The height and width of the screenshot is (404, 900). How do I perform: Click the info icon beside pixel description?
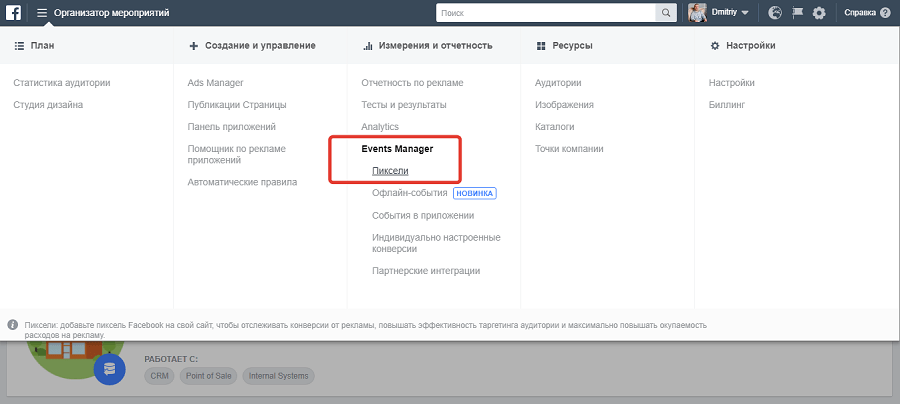click(x=13, y=325)
